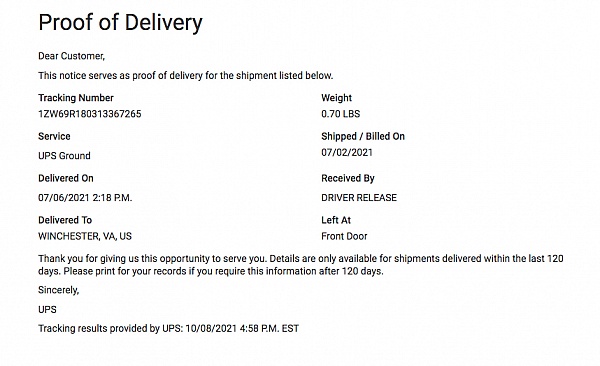Click the Weight label

tap(336, 98)
